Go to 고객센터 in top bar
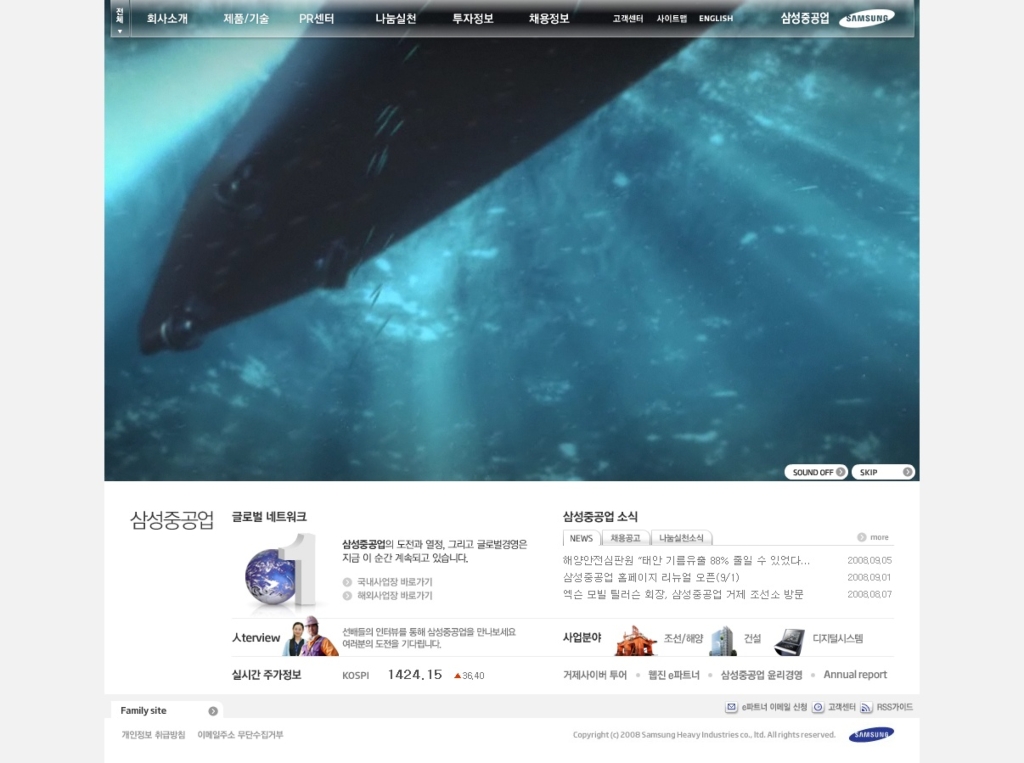 click(x=628, y=19)
